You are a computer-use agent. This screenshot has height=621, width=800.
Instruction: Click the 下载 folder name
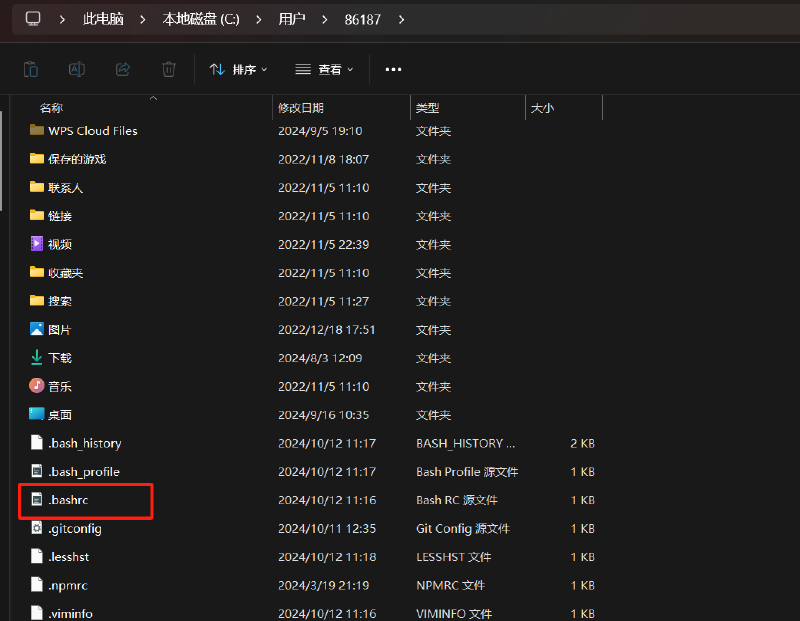click(x=60, y=358)
